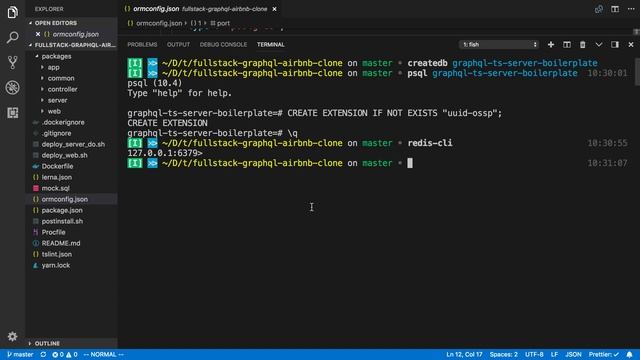Screen dimensions: 640x360
Task: Kill the terminal with trash icon
Action: point(582,44)
